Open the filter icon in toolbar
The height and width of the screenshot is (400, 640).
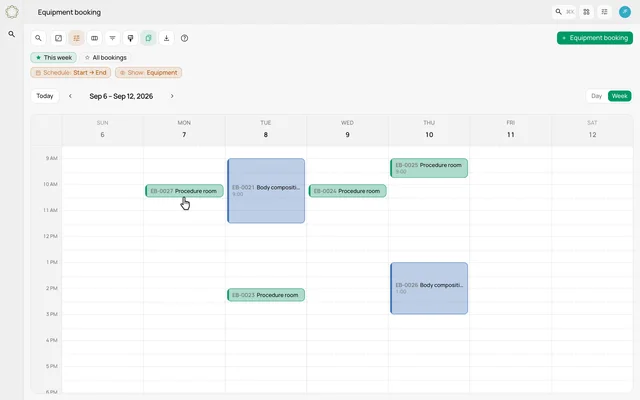(112, 38)
